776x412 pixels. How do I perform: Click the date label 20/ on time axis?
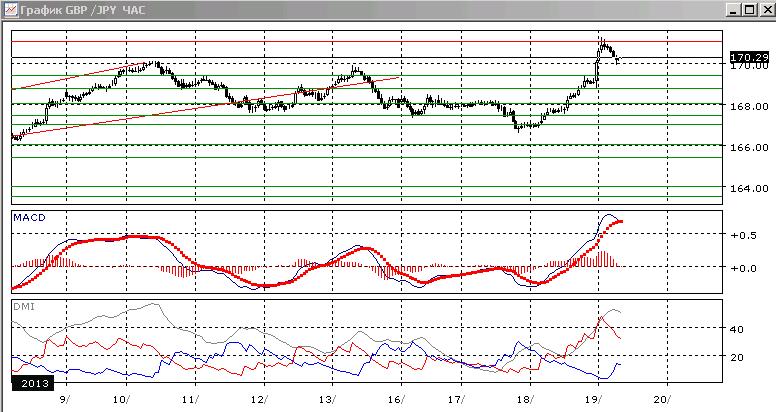click(663, 399)
